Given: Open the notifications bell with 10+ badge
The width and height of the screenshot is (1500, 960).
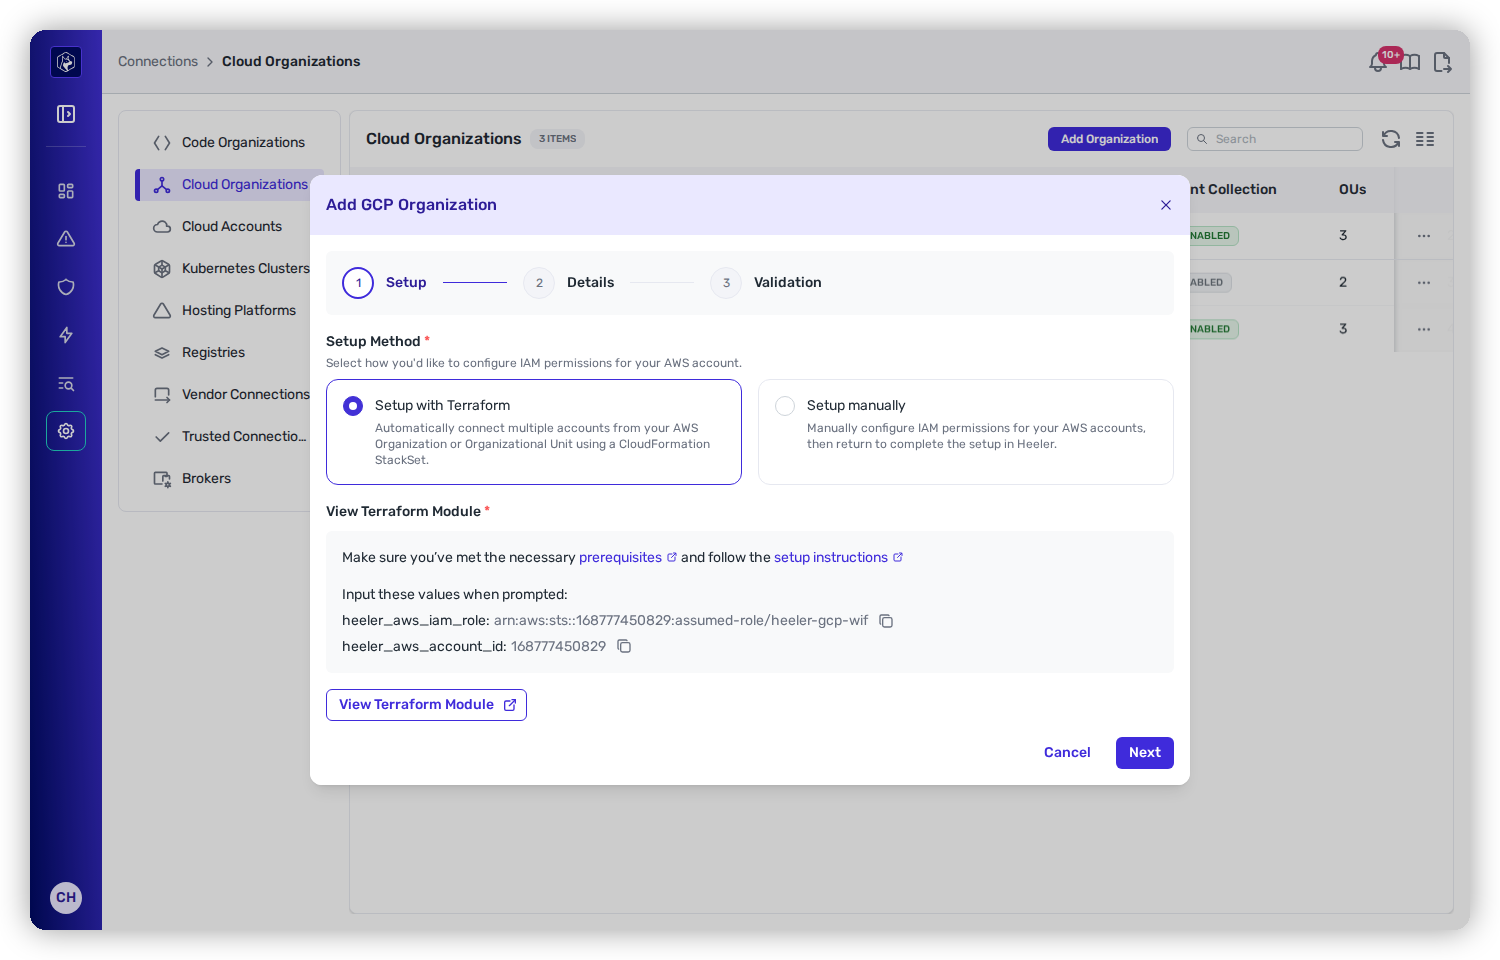Looking at the screenshot, I should (1379, 62).
